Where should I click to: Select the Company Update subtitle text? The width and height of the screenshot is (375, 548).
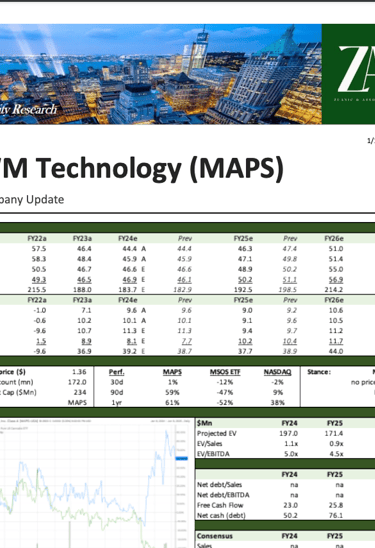pyautogui.click(x=32, y=200)
